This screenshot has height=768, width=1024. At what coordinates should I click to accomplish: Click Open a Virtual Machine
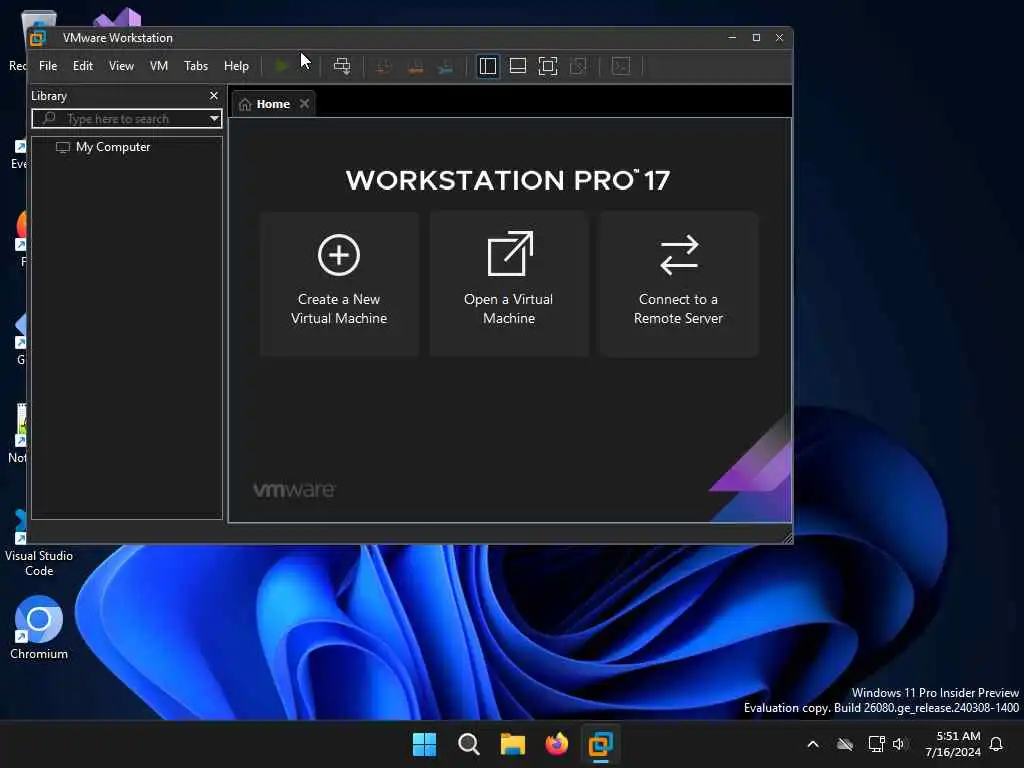509,283
